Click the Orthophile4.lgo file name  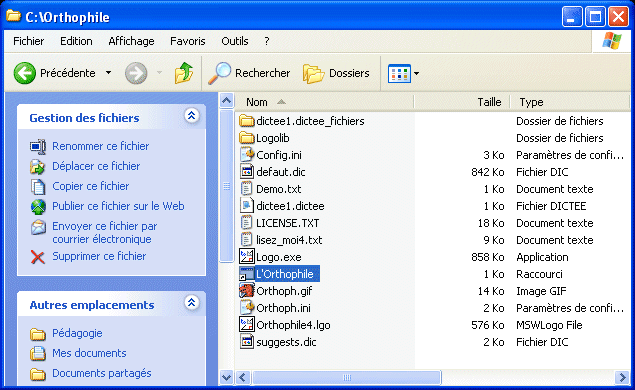coord(293,325)
